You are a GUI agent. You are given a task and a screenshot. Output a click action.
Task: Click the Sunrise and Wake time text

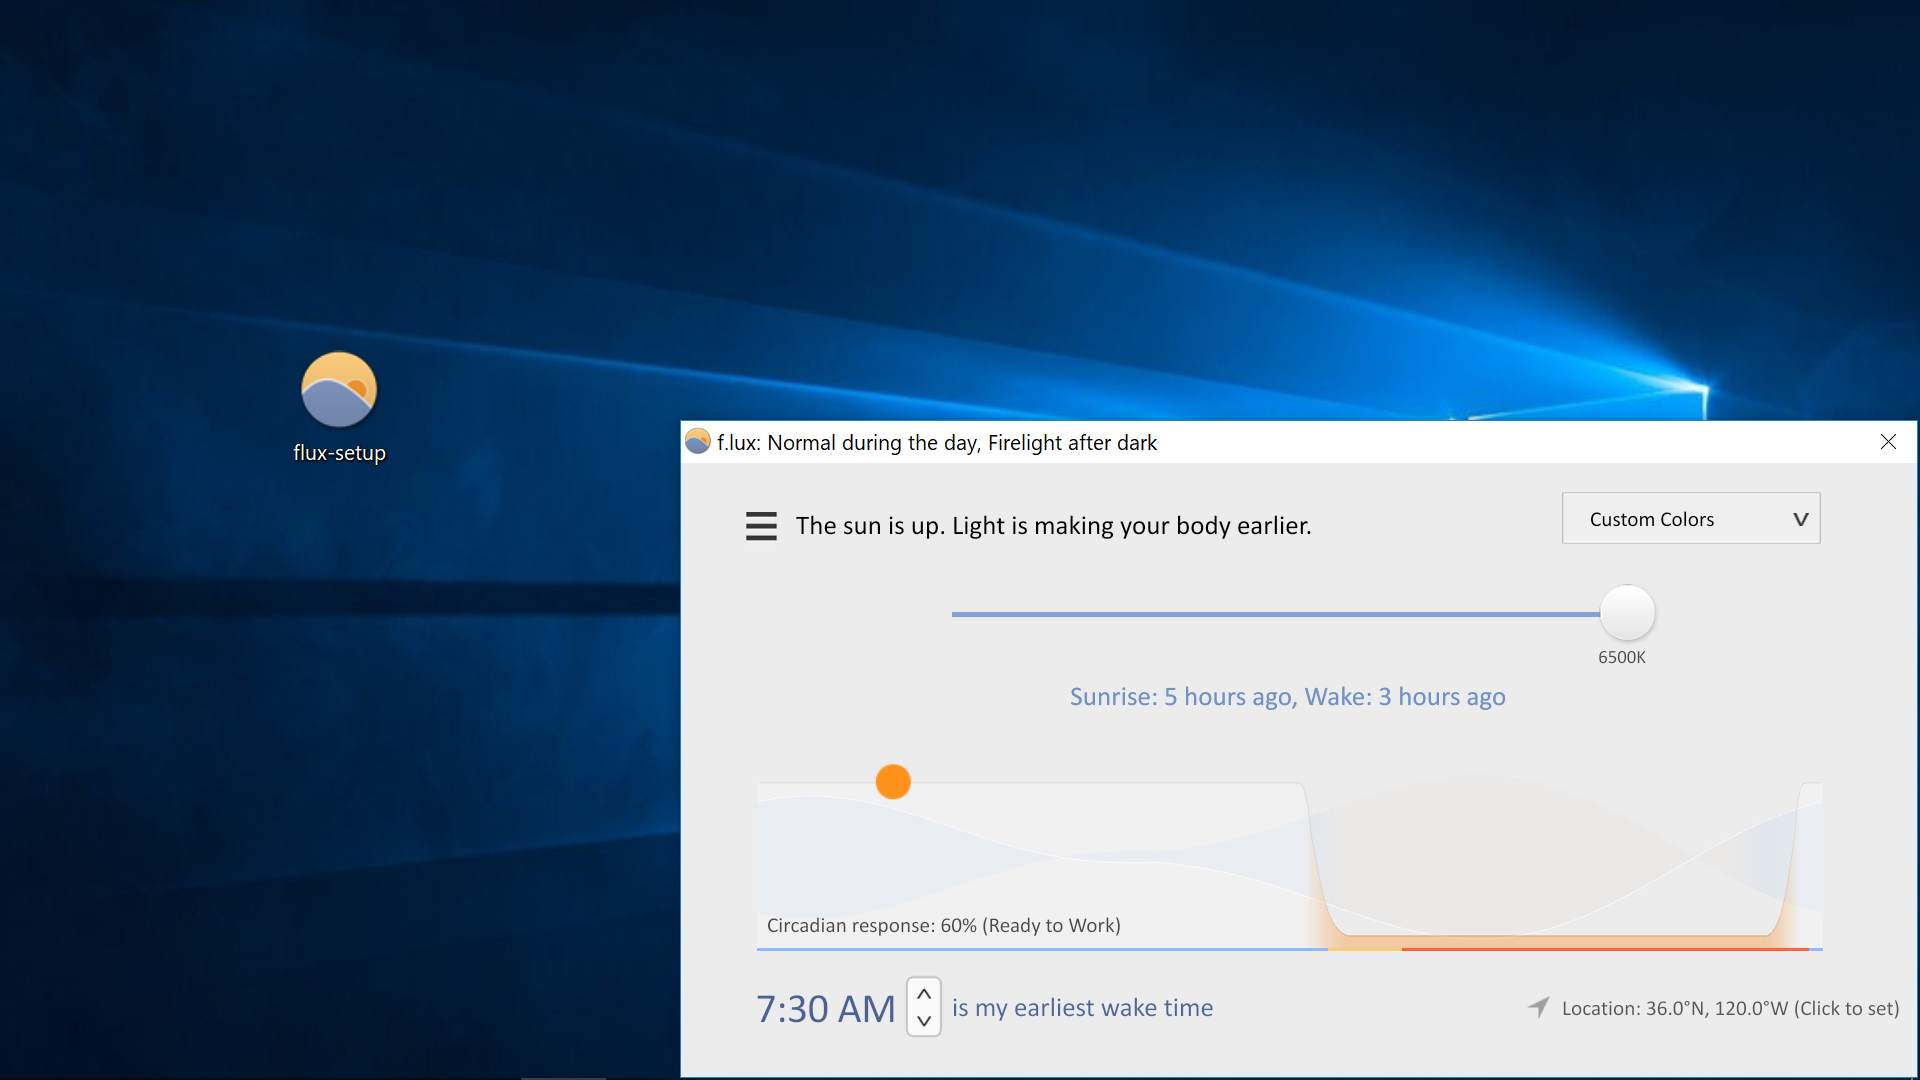click(1287, 697)
